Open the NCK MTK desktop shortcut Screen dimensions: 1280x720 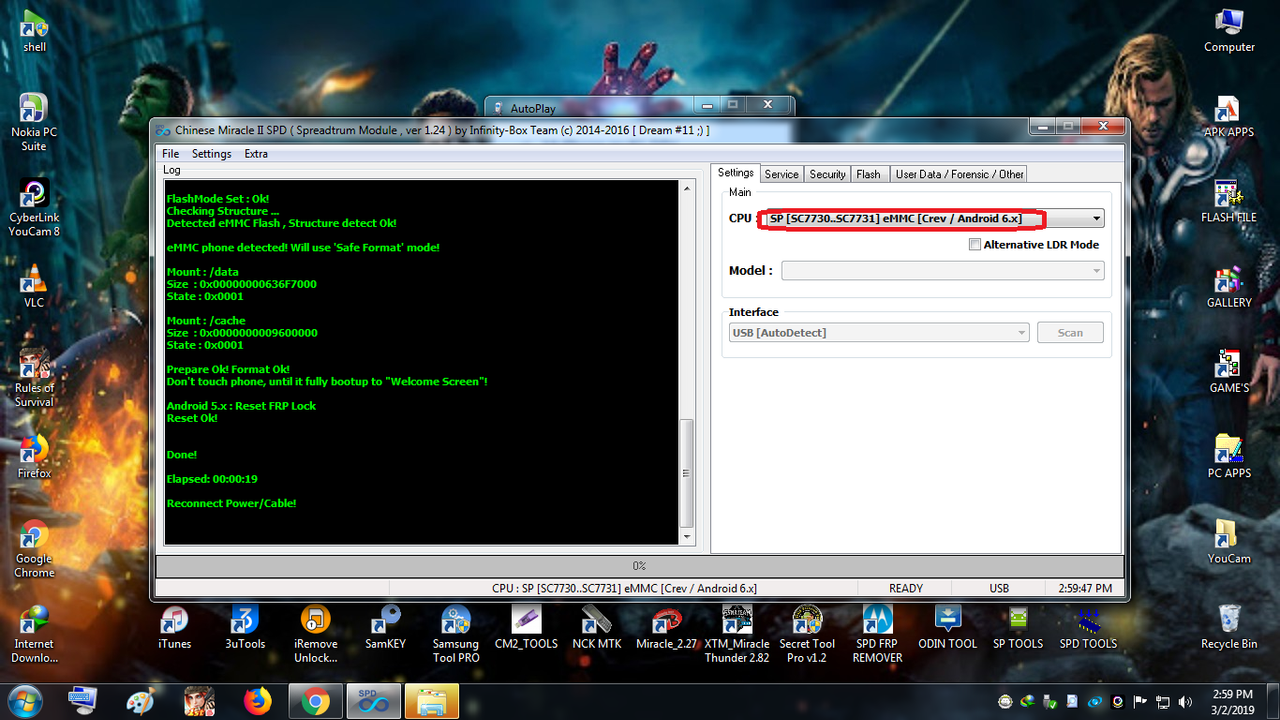click(597, 627)
